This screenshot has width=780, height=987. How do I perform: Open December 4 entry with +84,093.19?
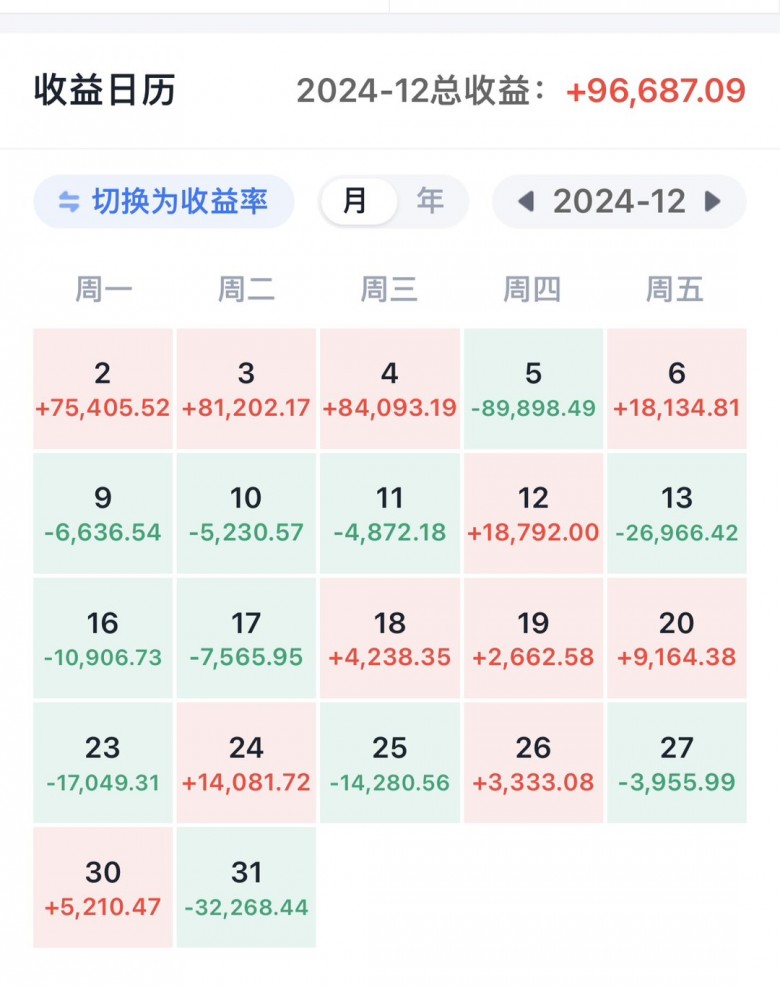[390, 389]
